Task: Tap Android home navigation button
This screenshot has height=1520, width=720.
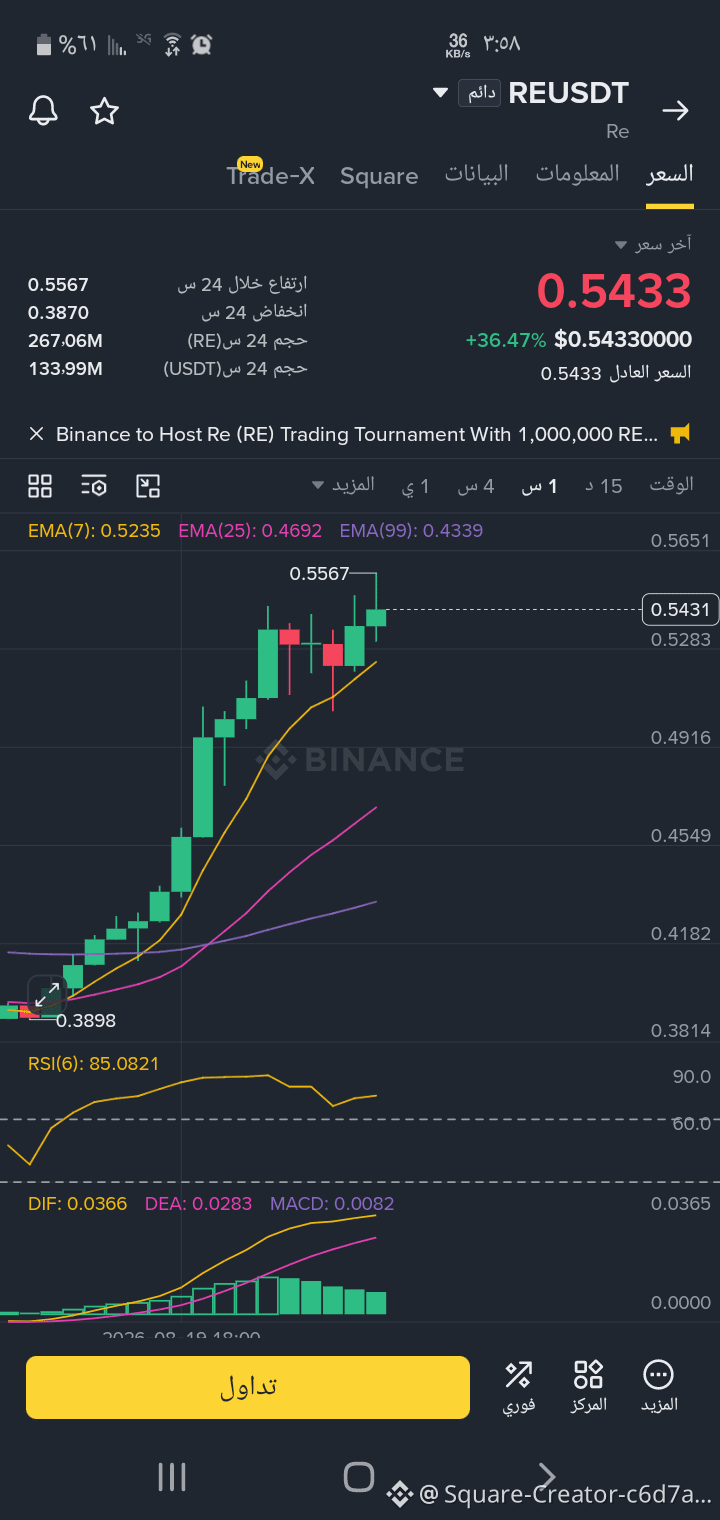Action: pyautogui.click(x=359, y=1477)
